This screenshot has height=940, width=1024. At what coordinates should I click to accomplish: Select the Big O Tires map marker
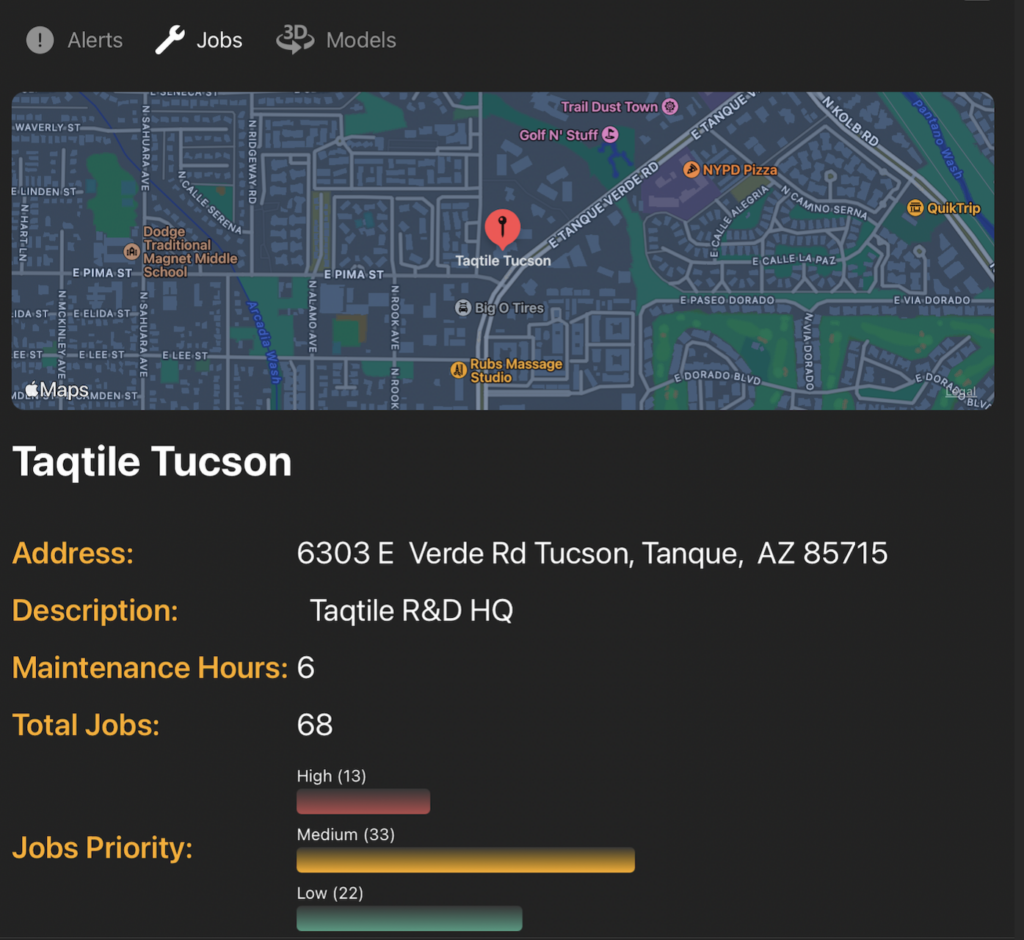[462, 308]
